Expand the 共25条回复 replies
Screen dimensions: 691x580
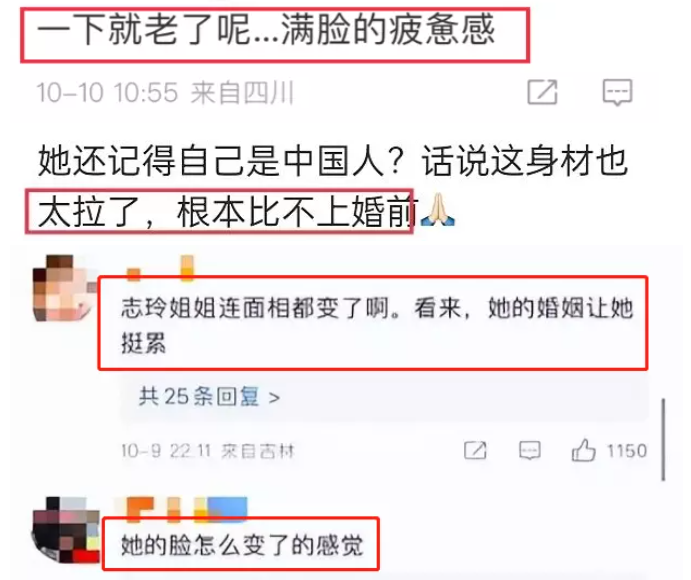(x=209, y=397)
